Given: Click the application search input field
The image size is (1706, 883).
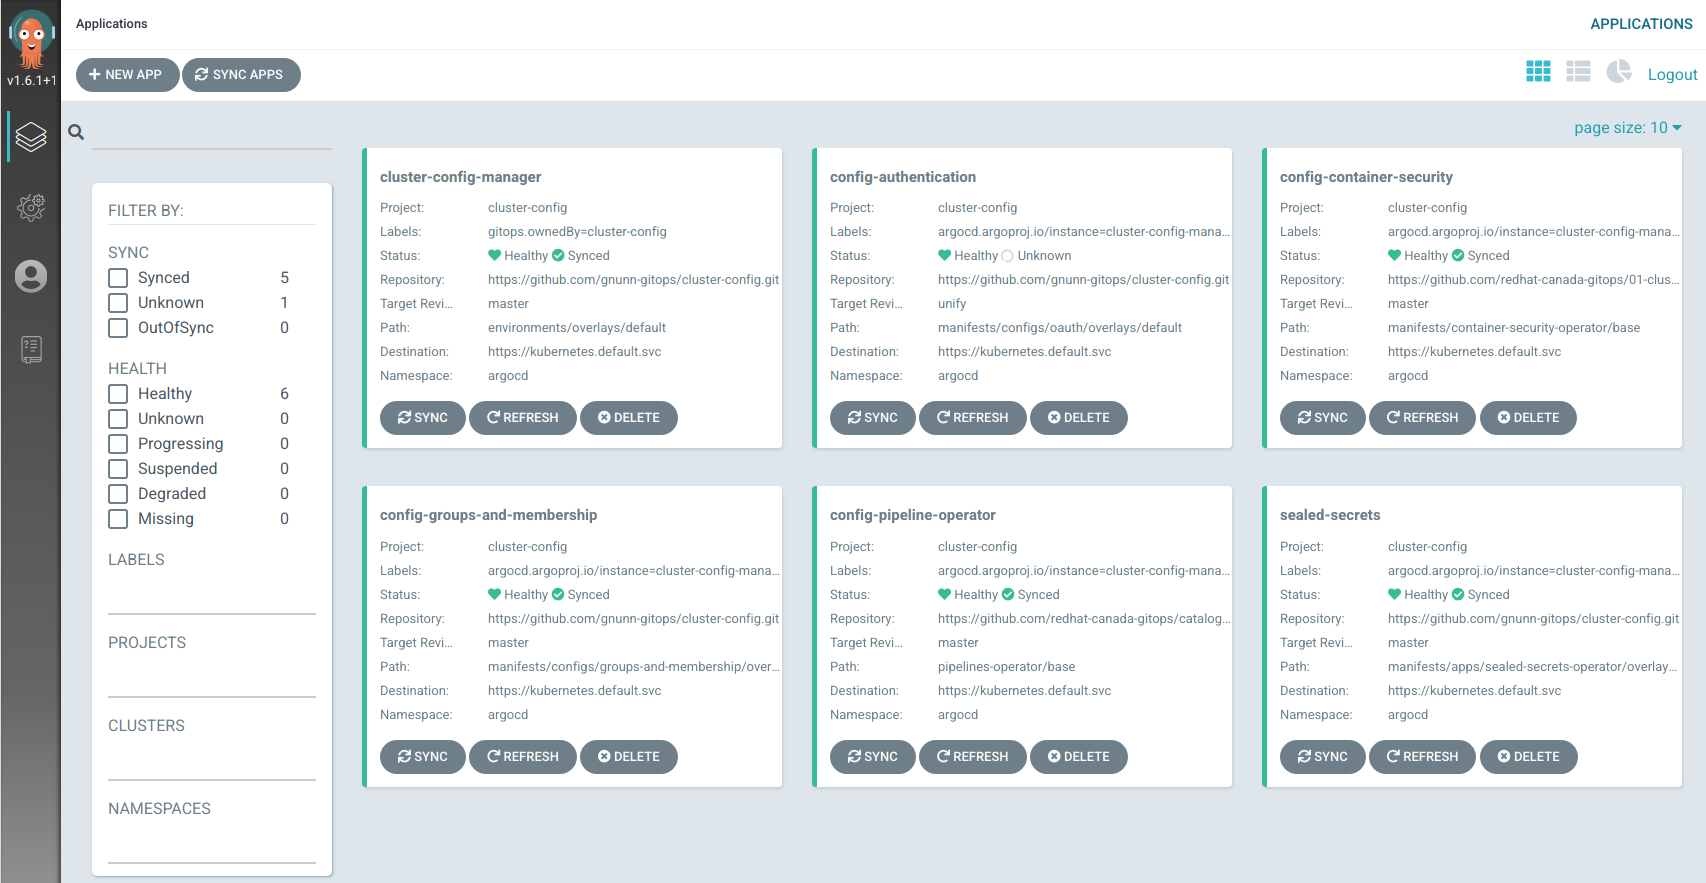Looking at the screenshot, I should 212,133.
